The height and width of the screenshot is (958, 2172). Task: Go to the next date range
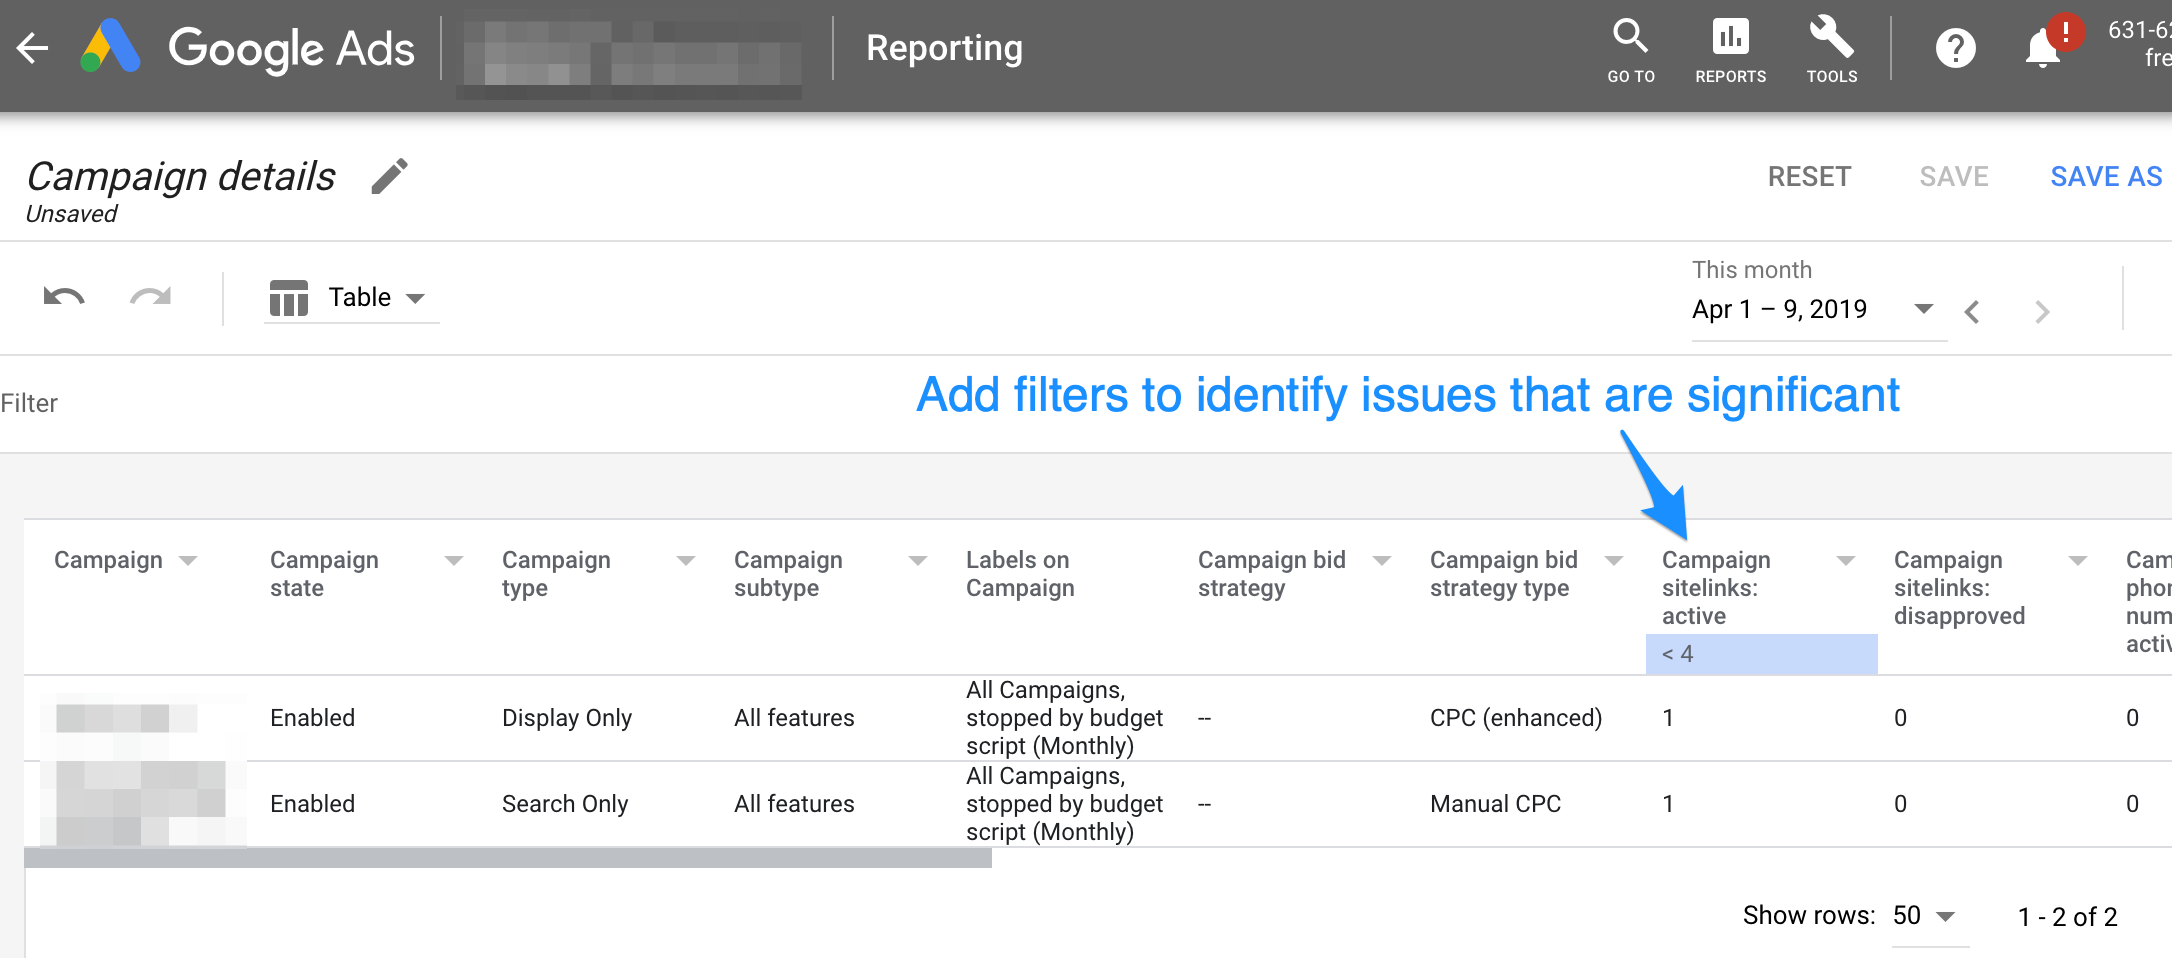[x=2042, y=312]
